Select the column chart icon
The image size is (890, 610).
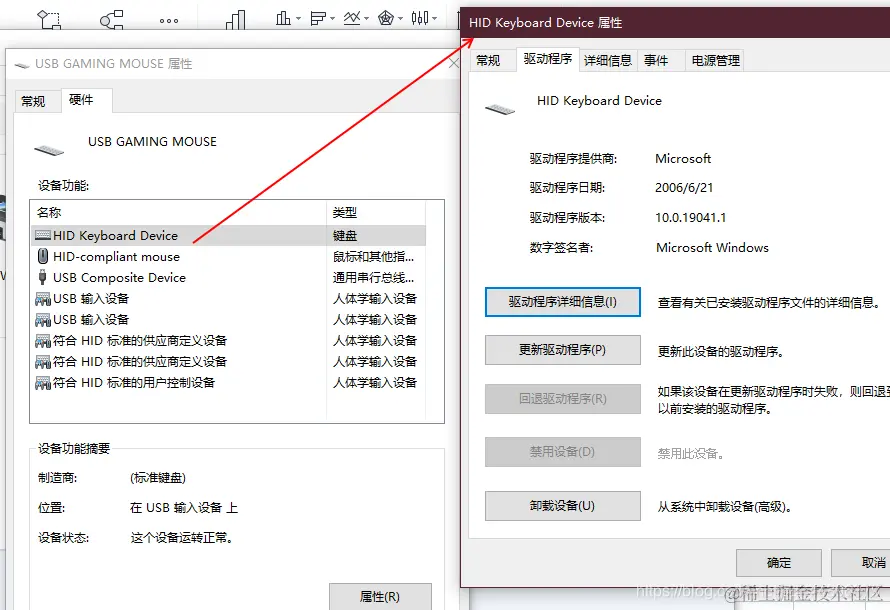(x=283, y=18)
